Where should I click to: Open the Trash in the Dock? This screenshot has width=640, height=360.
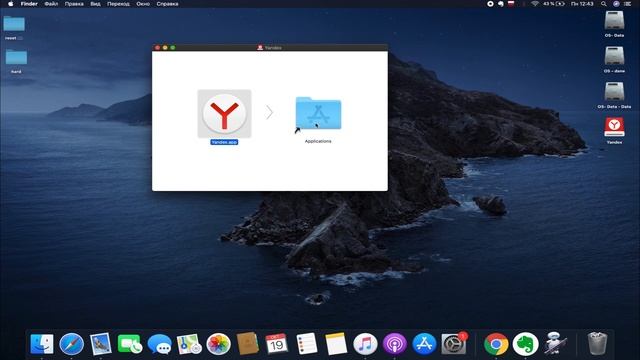point(597,344)
